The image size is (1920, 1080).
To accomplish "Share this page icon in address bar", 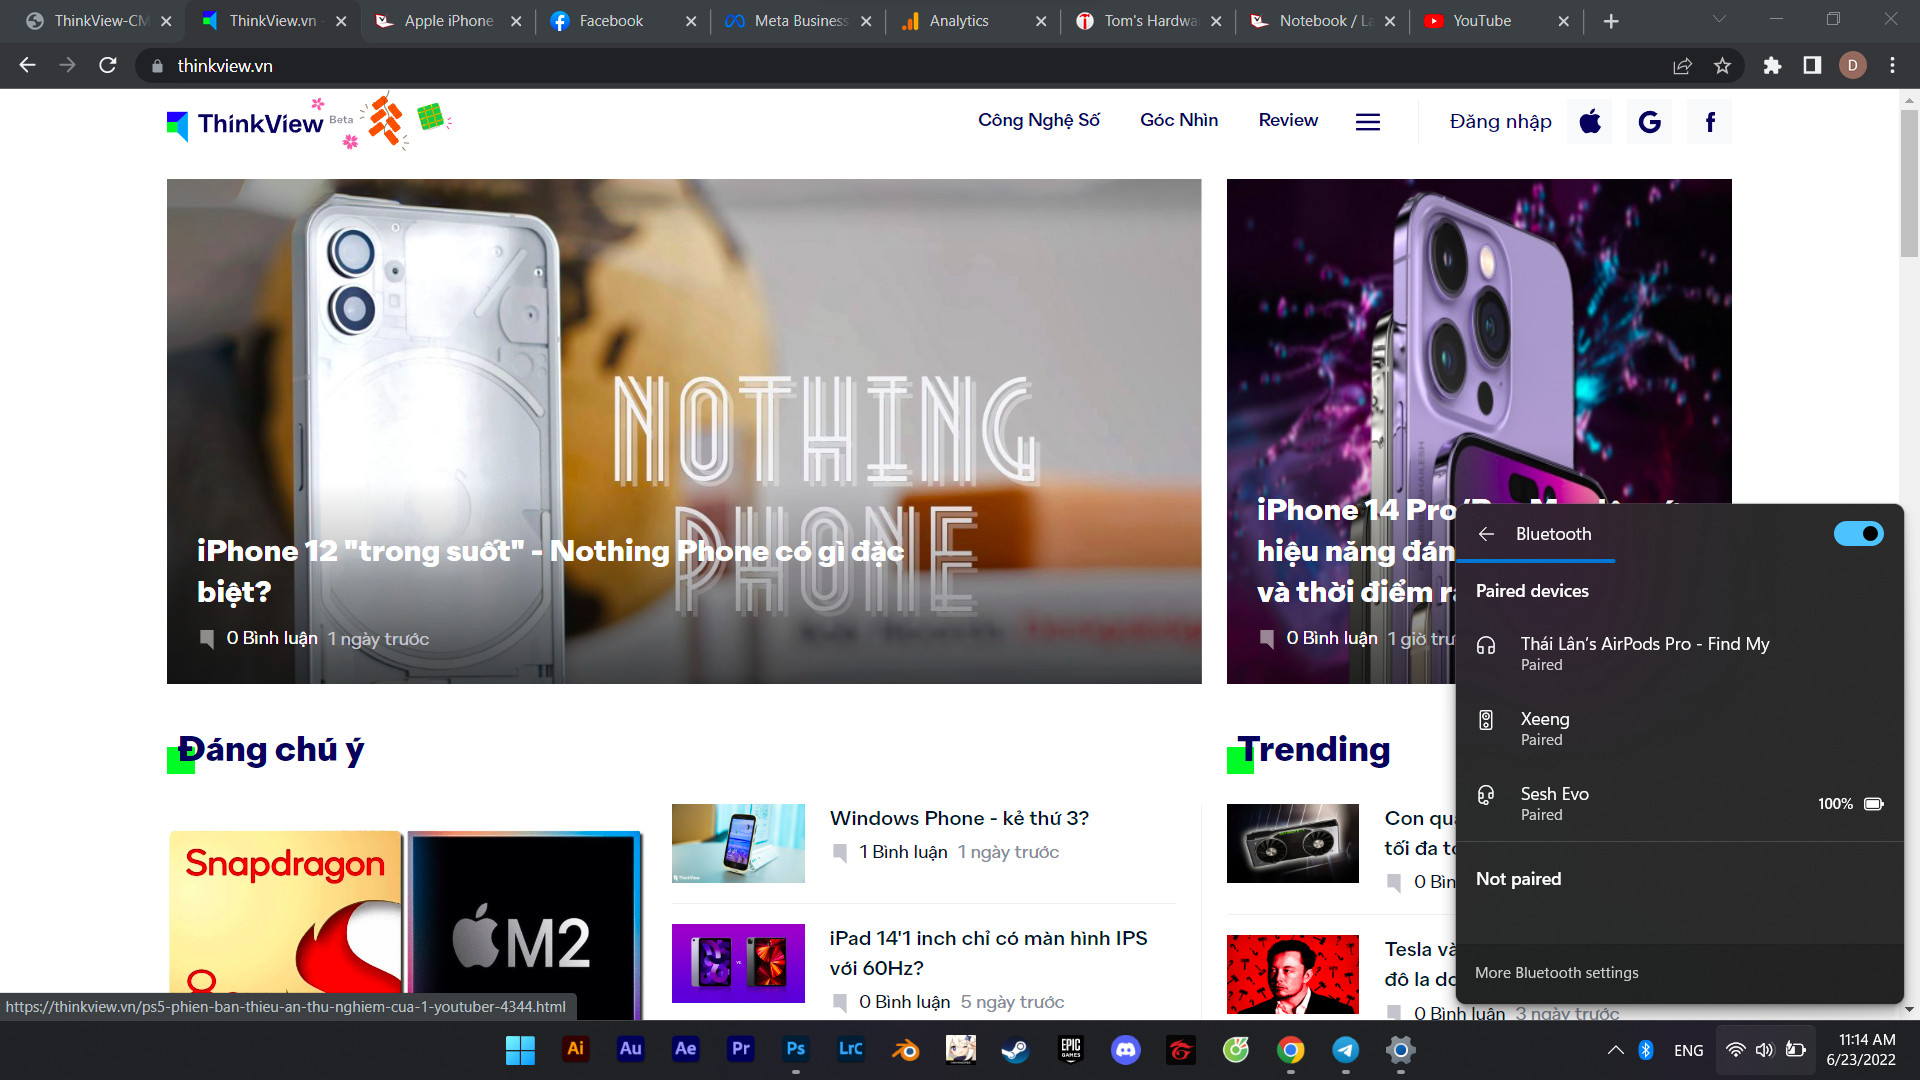I will [x=1682, y=65].
